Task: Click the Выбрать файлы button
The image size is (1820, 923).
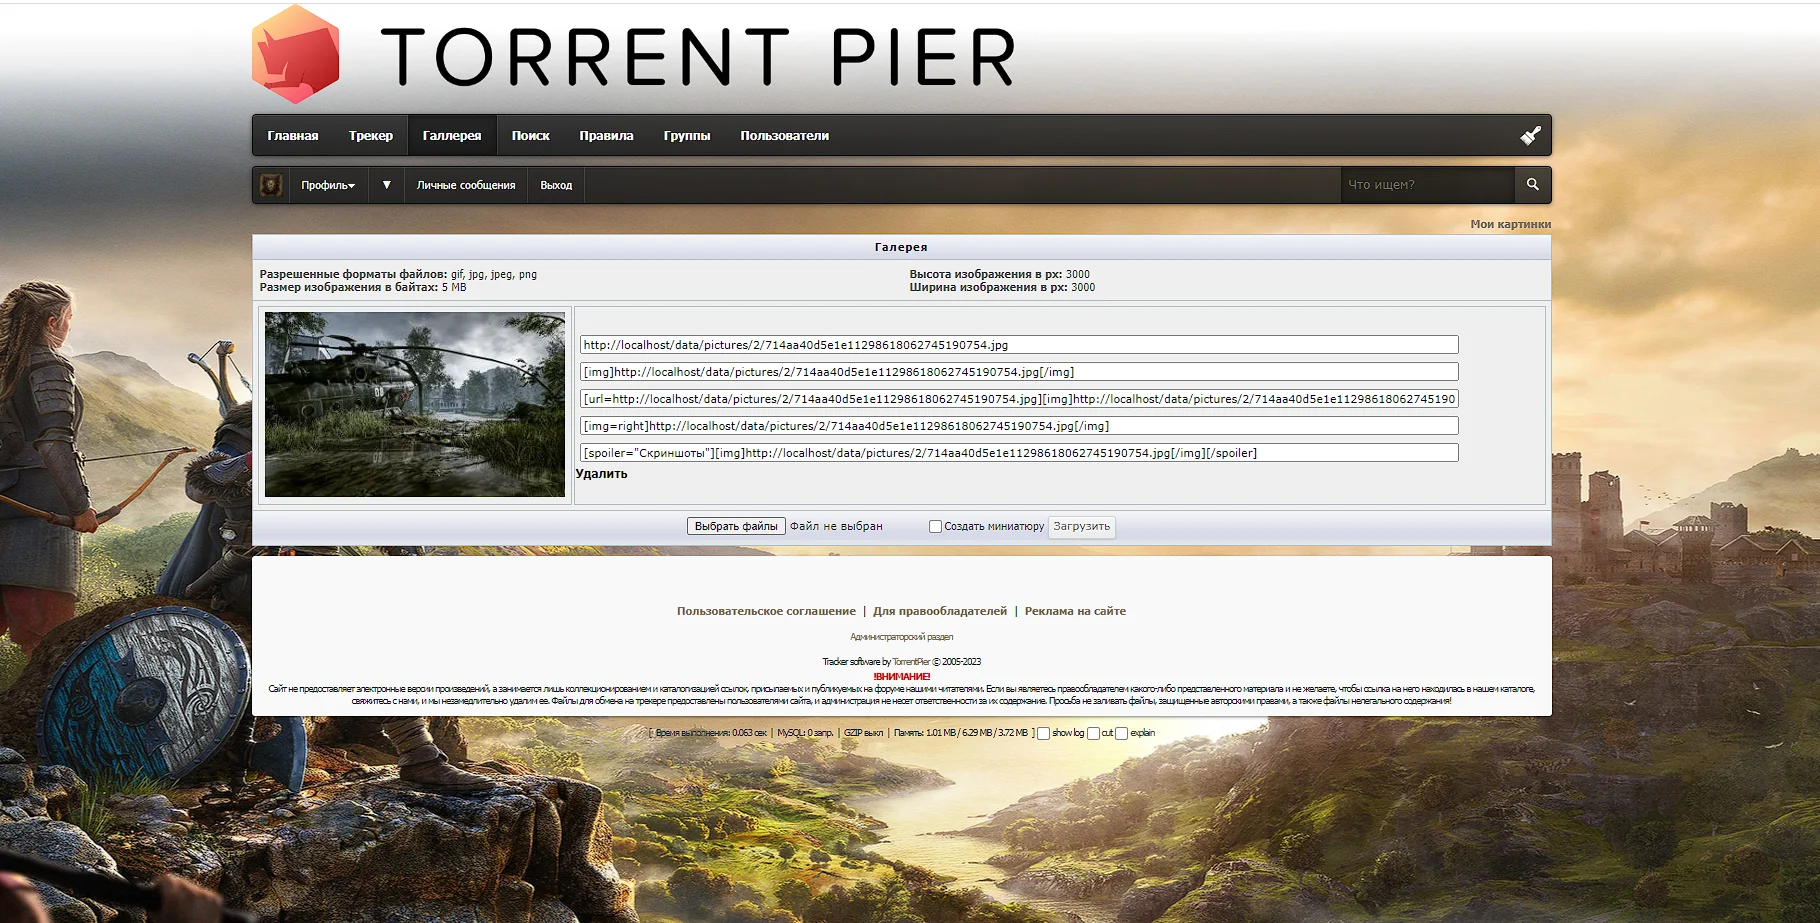Action: pyautogui.click(x=736, y=526)
